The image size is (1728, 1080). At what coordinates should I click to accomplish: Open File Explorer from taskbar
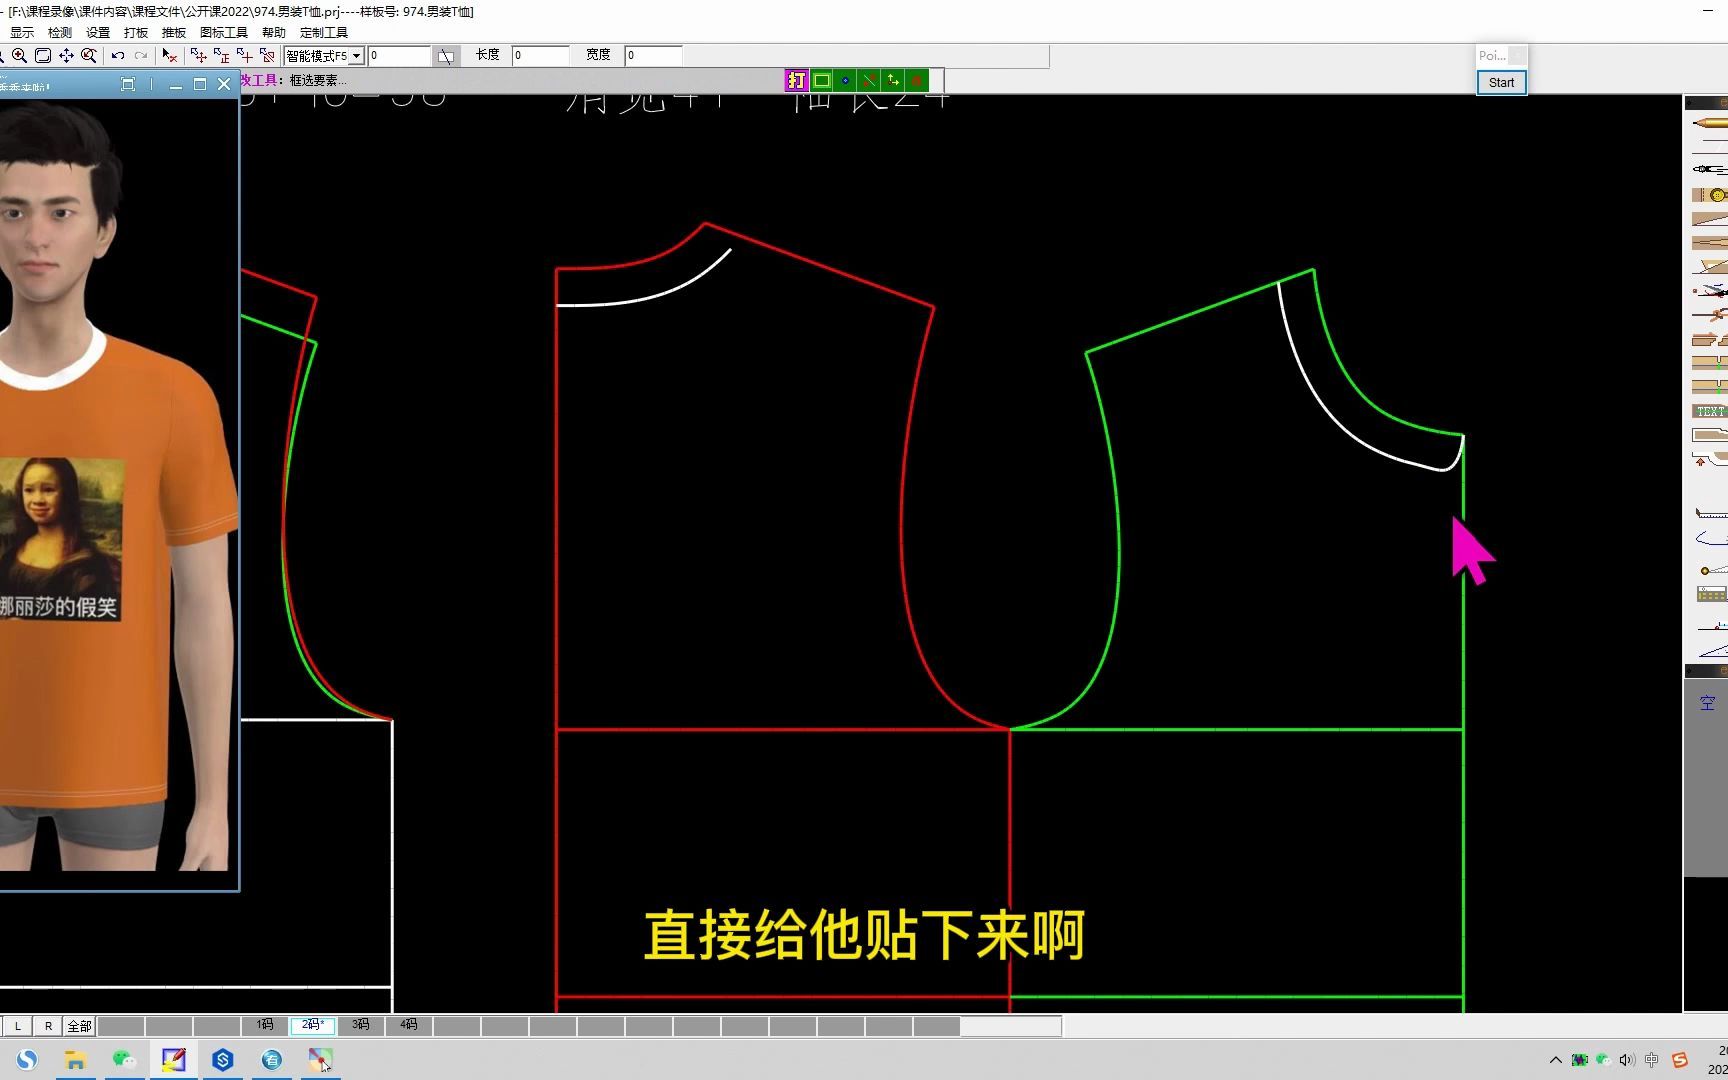[x=75, y=1060]
